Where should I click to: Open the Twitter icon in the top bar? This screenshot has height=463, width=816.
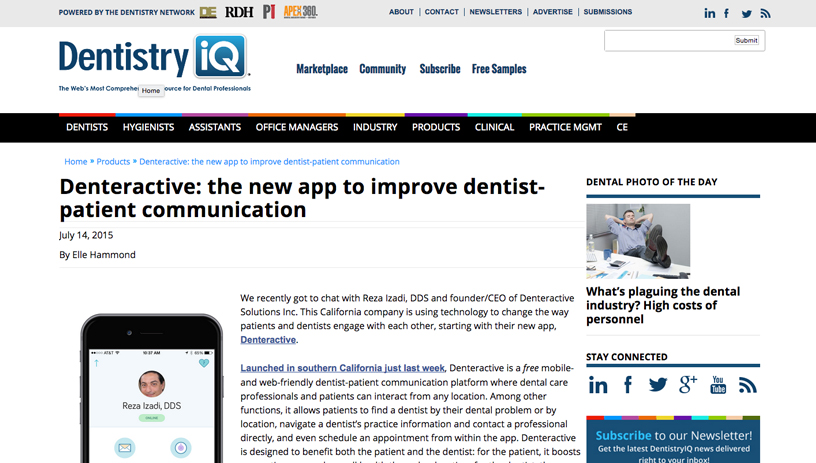747,14
